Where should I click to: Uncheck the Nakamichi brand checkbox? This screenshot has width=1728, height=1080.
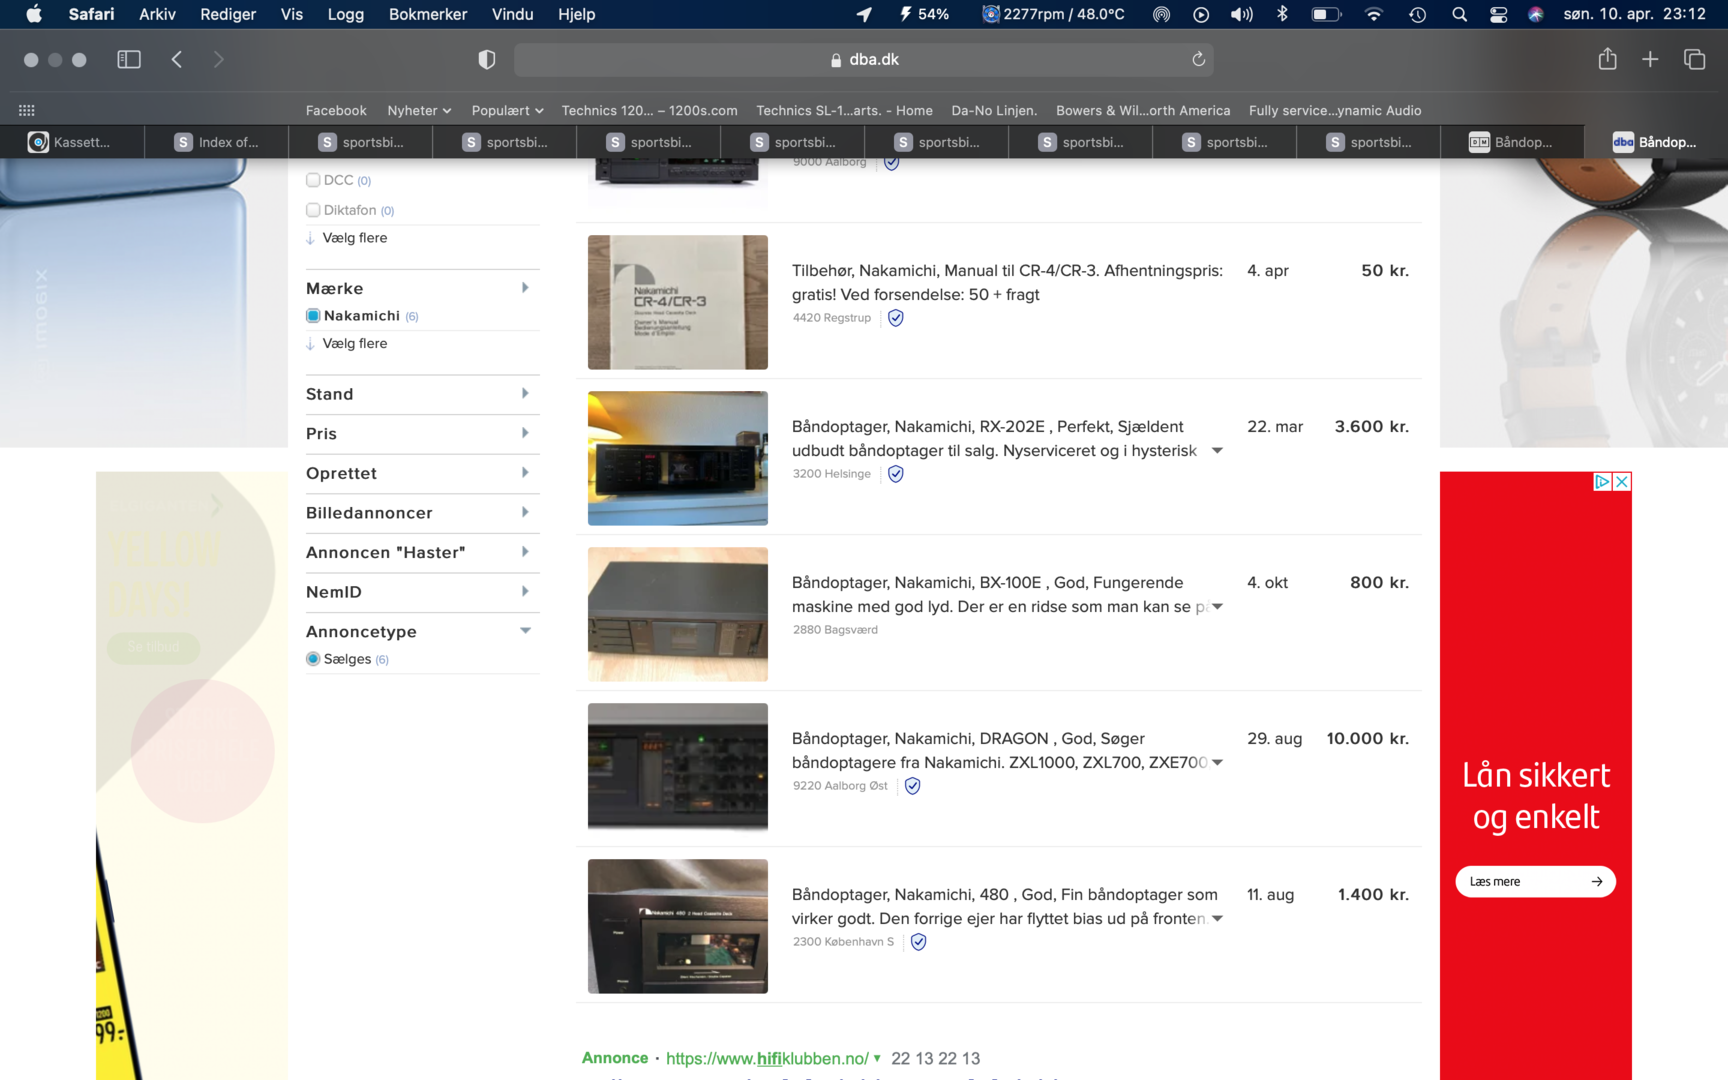tap(313, 316)
